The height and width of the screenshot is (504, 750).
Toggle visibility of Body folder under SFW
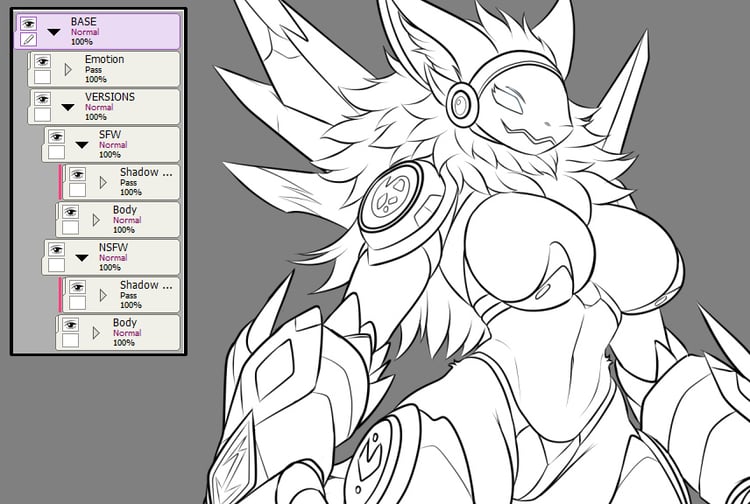70,211
